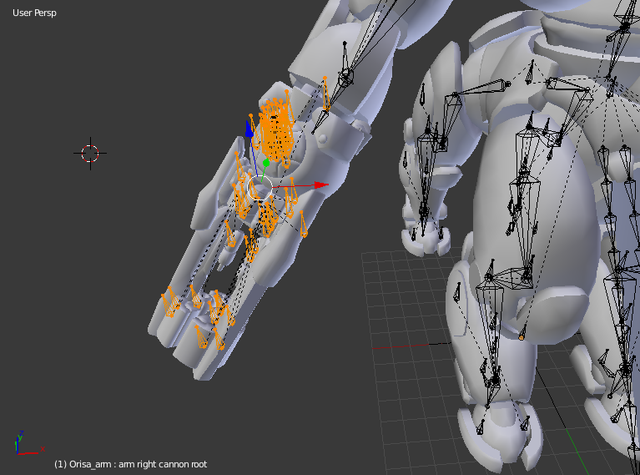640x475 pixels.
Task: Click the white circle at gizmo center
Action: coord(260,188)
